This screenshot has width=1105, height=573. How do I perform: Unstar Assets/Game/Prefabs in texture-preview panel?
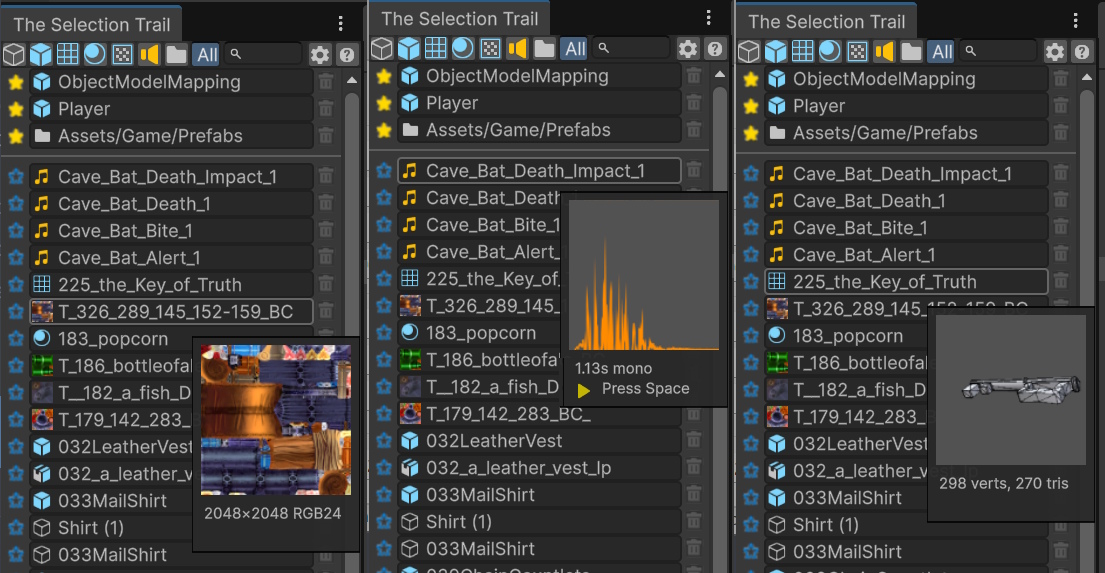16,136
